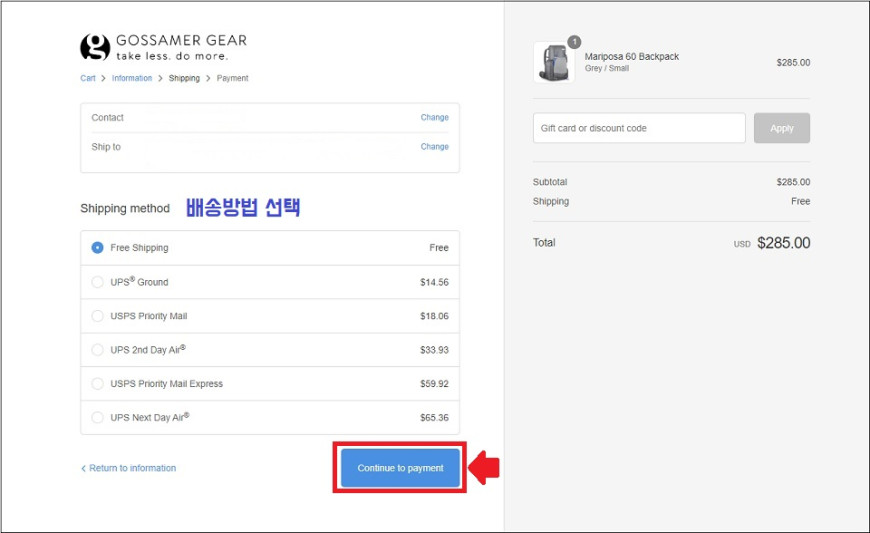Click the $14.56 UPS Ground price
This screenshot has width=870, height=533.
pos(434,282)
